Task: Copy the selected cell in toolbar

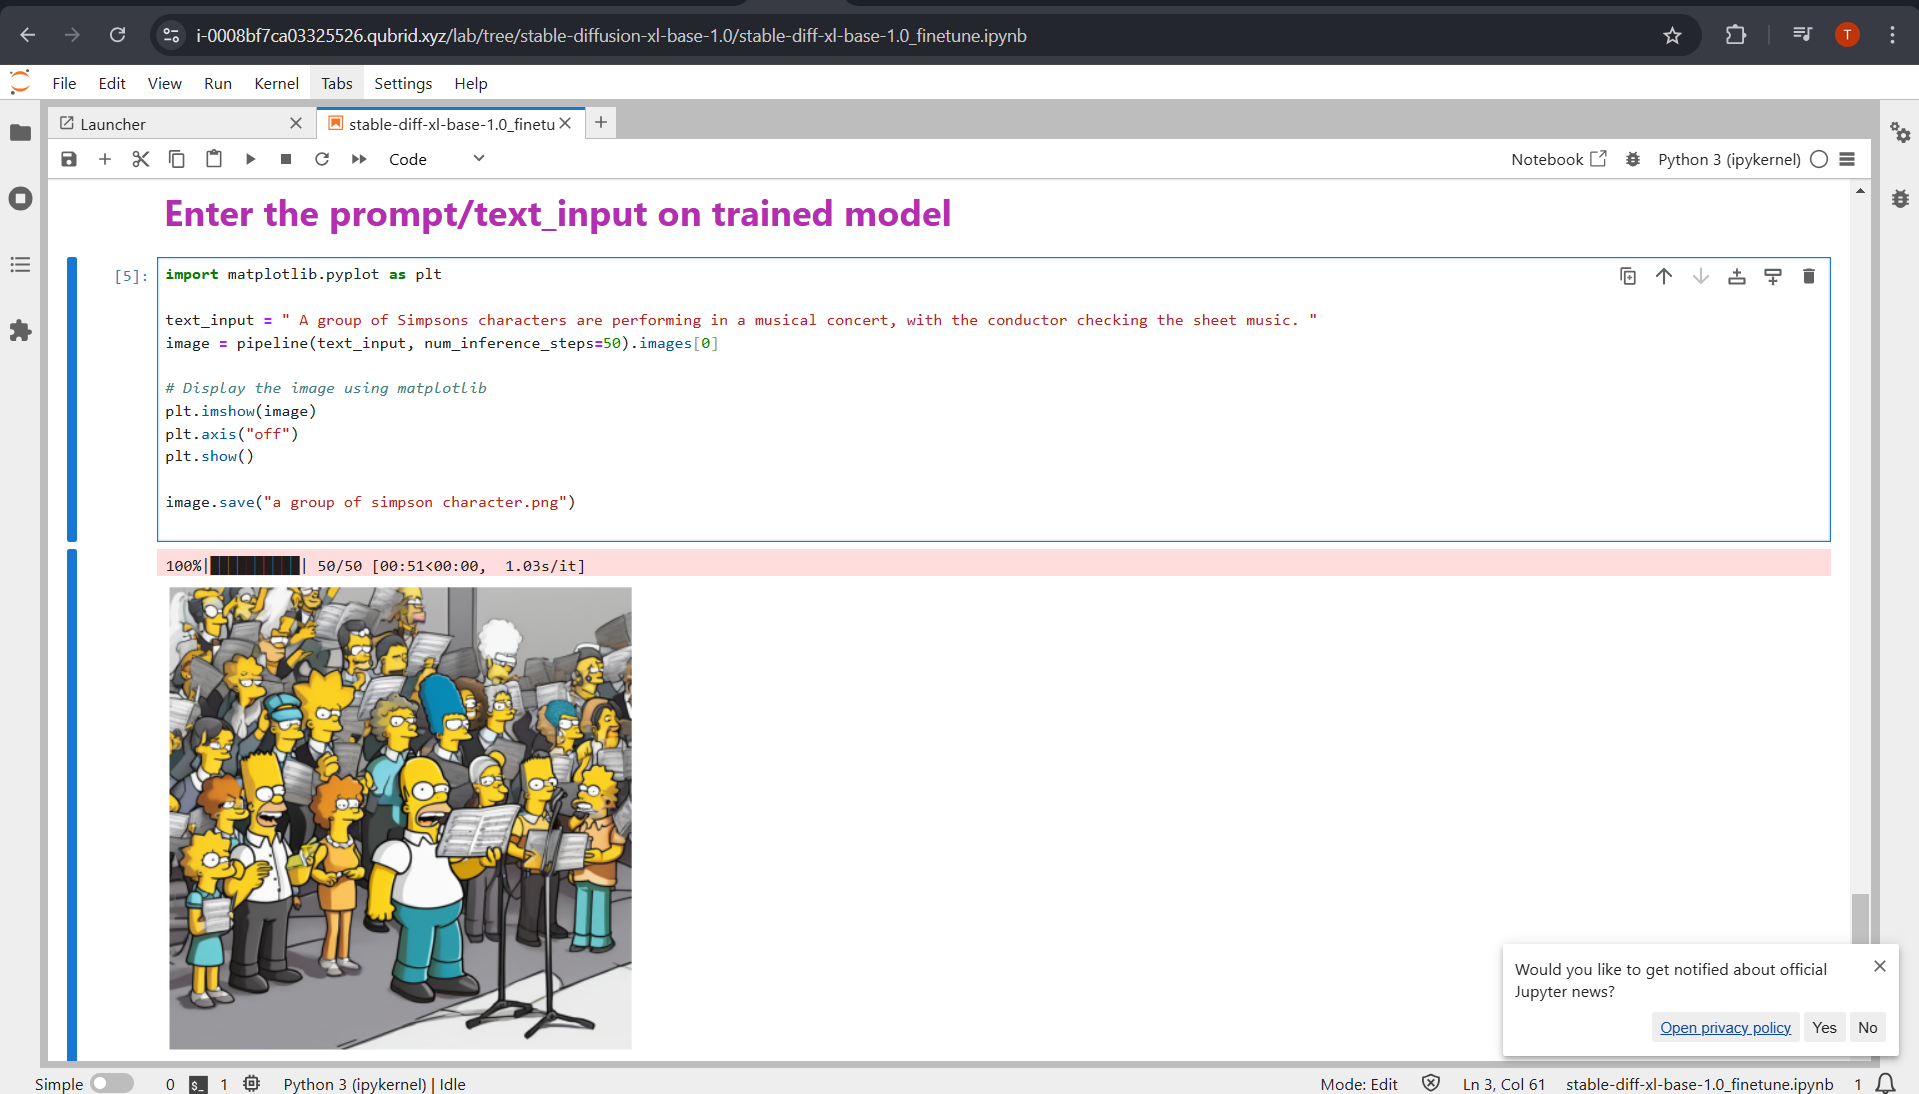Action: click(x=177, y=159)
